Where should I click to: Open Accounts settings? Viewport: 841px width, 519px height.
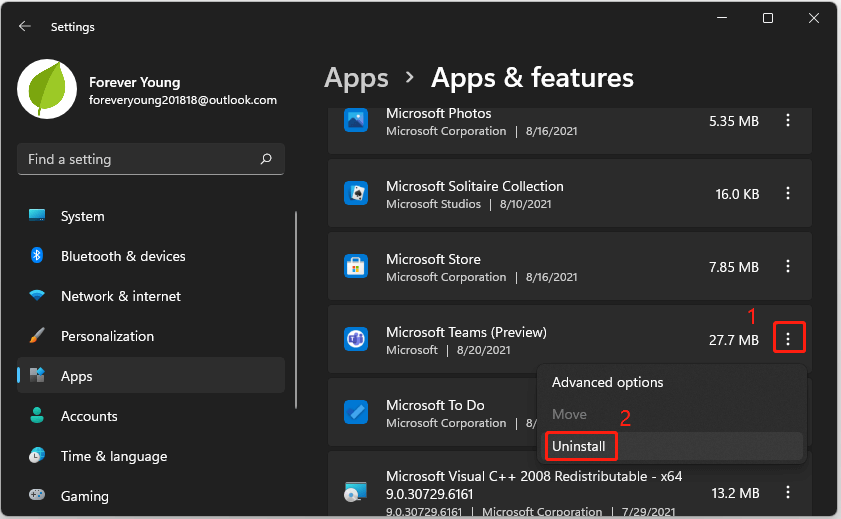point(151,416)
